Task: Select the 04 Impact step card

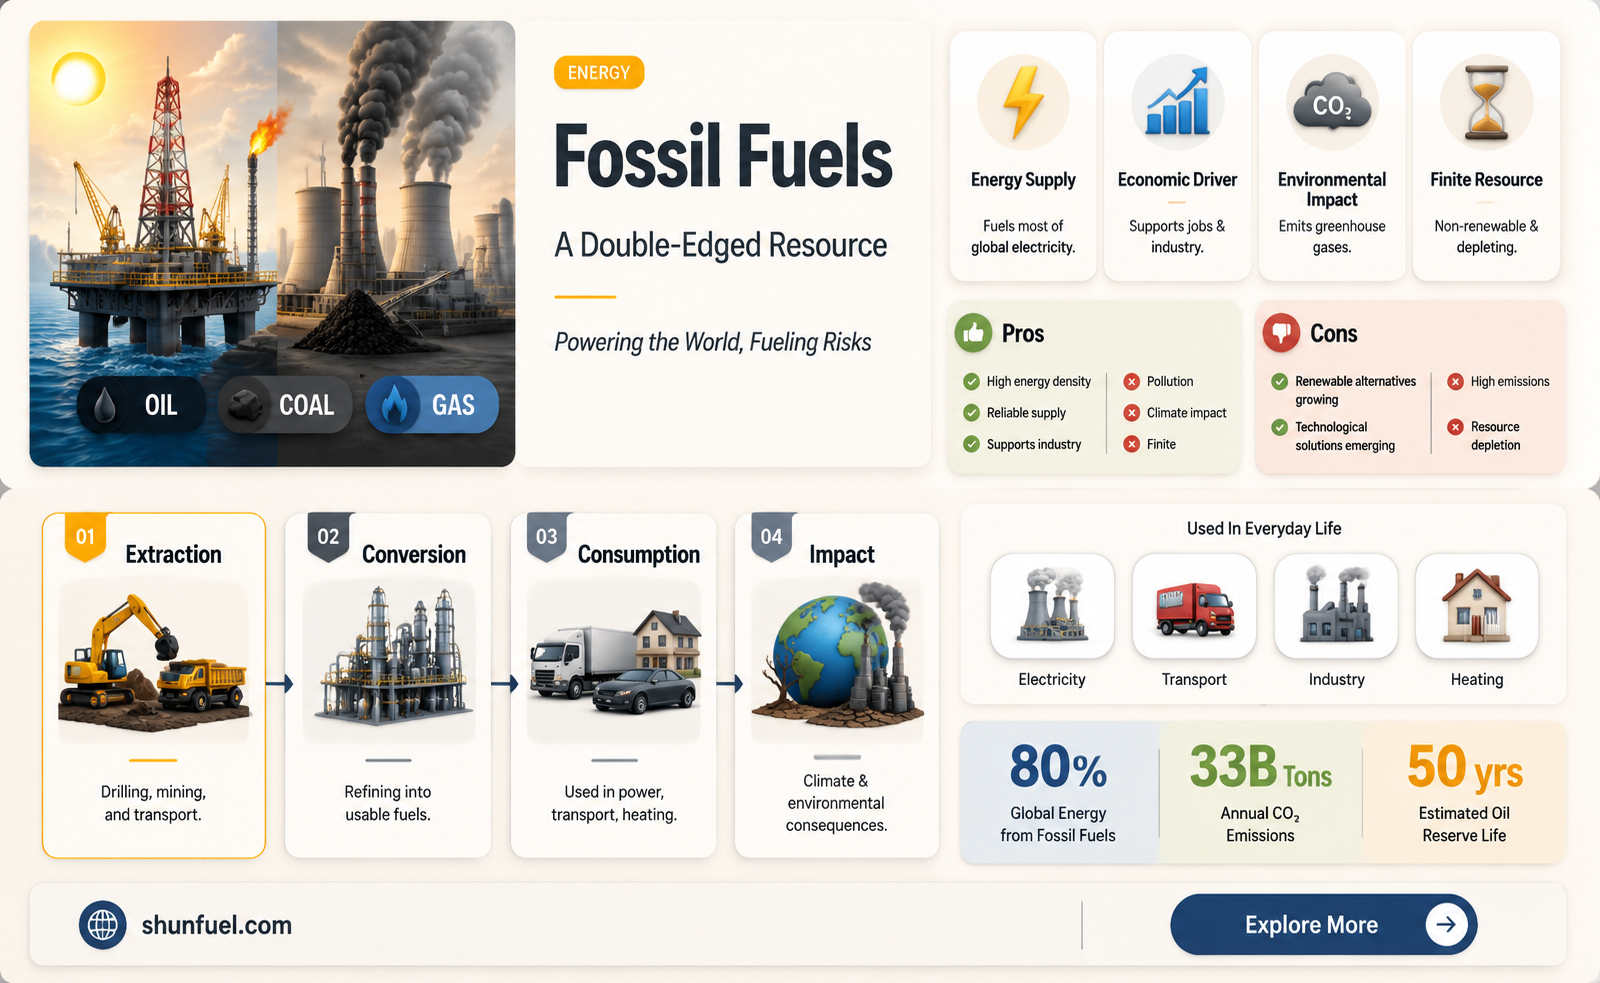Action: pos(837,686)
